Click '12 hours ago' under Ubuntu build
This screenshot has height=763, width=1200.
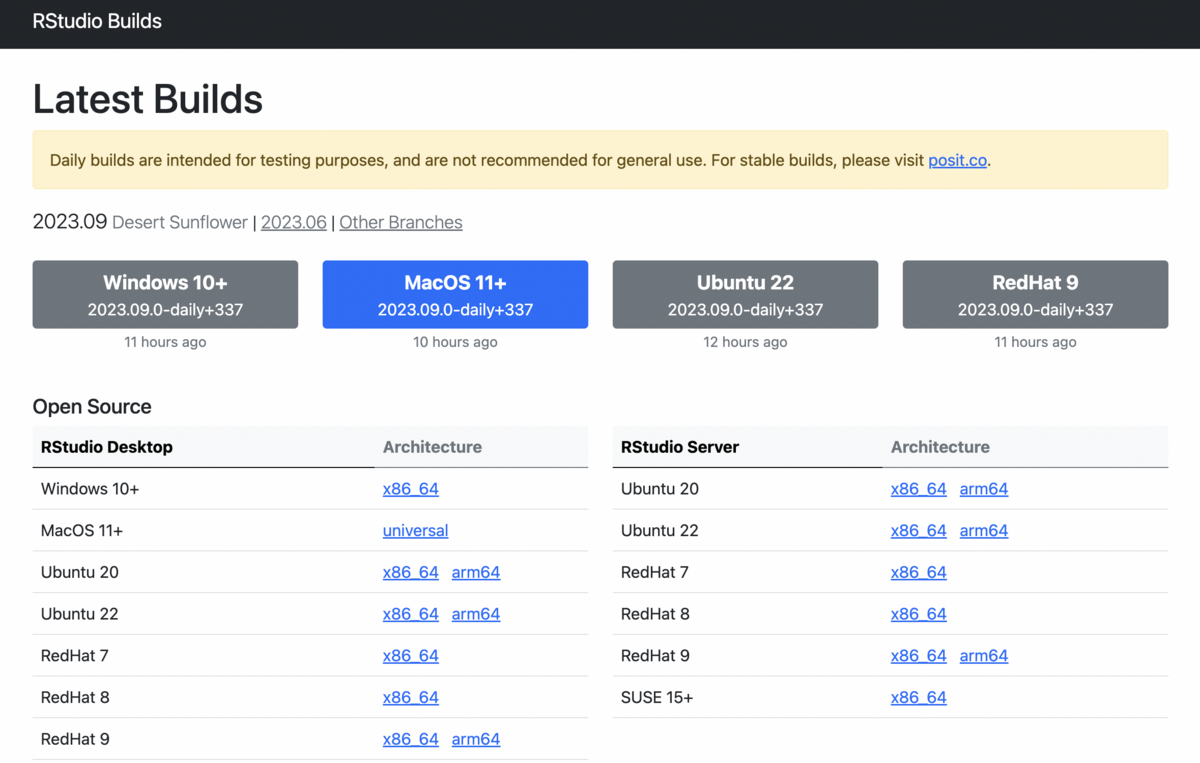tap(745, 342)
